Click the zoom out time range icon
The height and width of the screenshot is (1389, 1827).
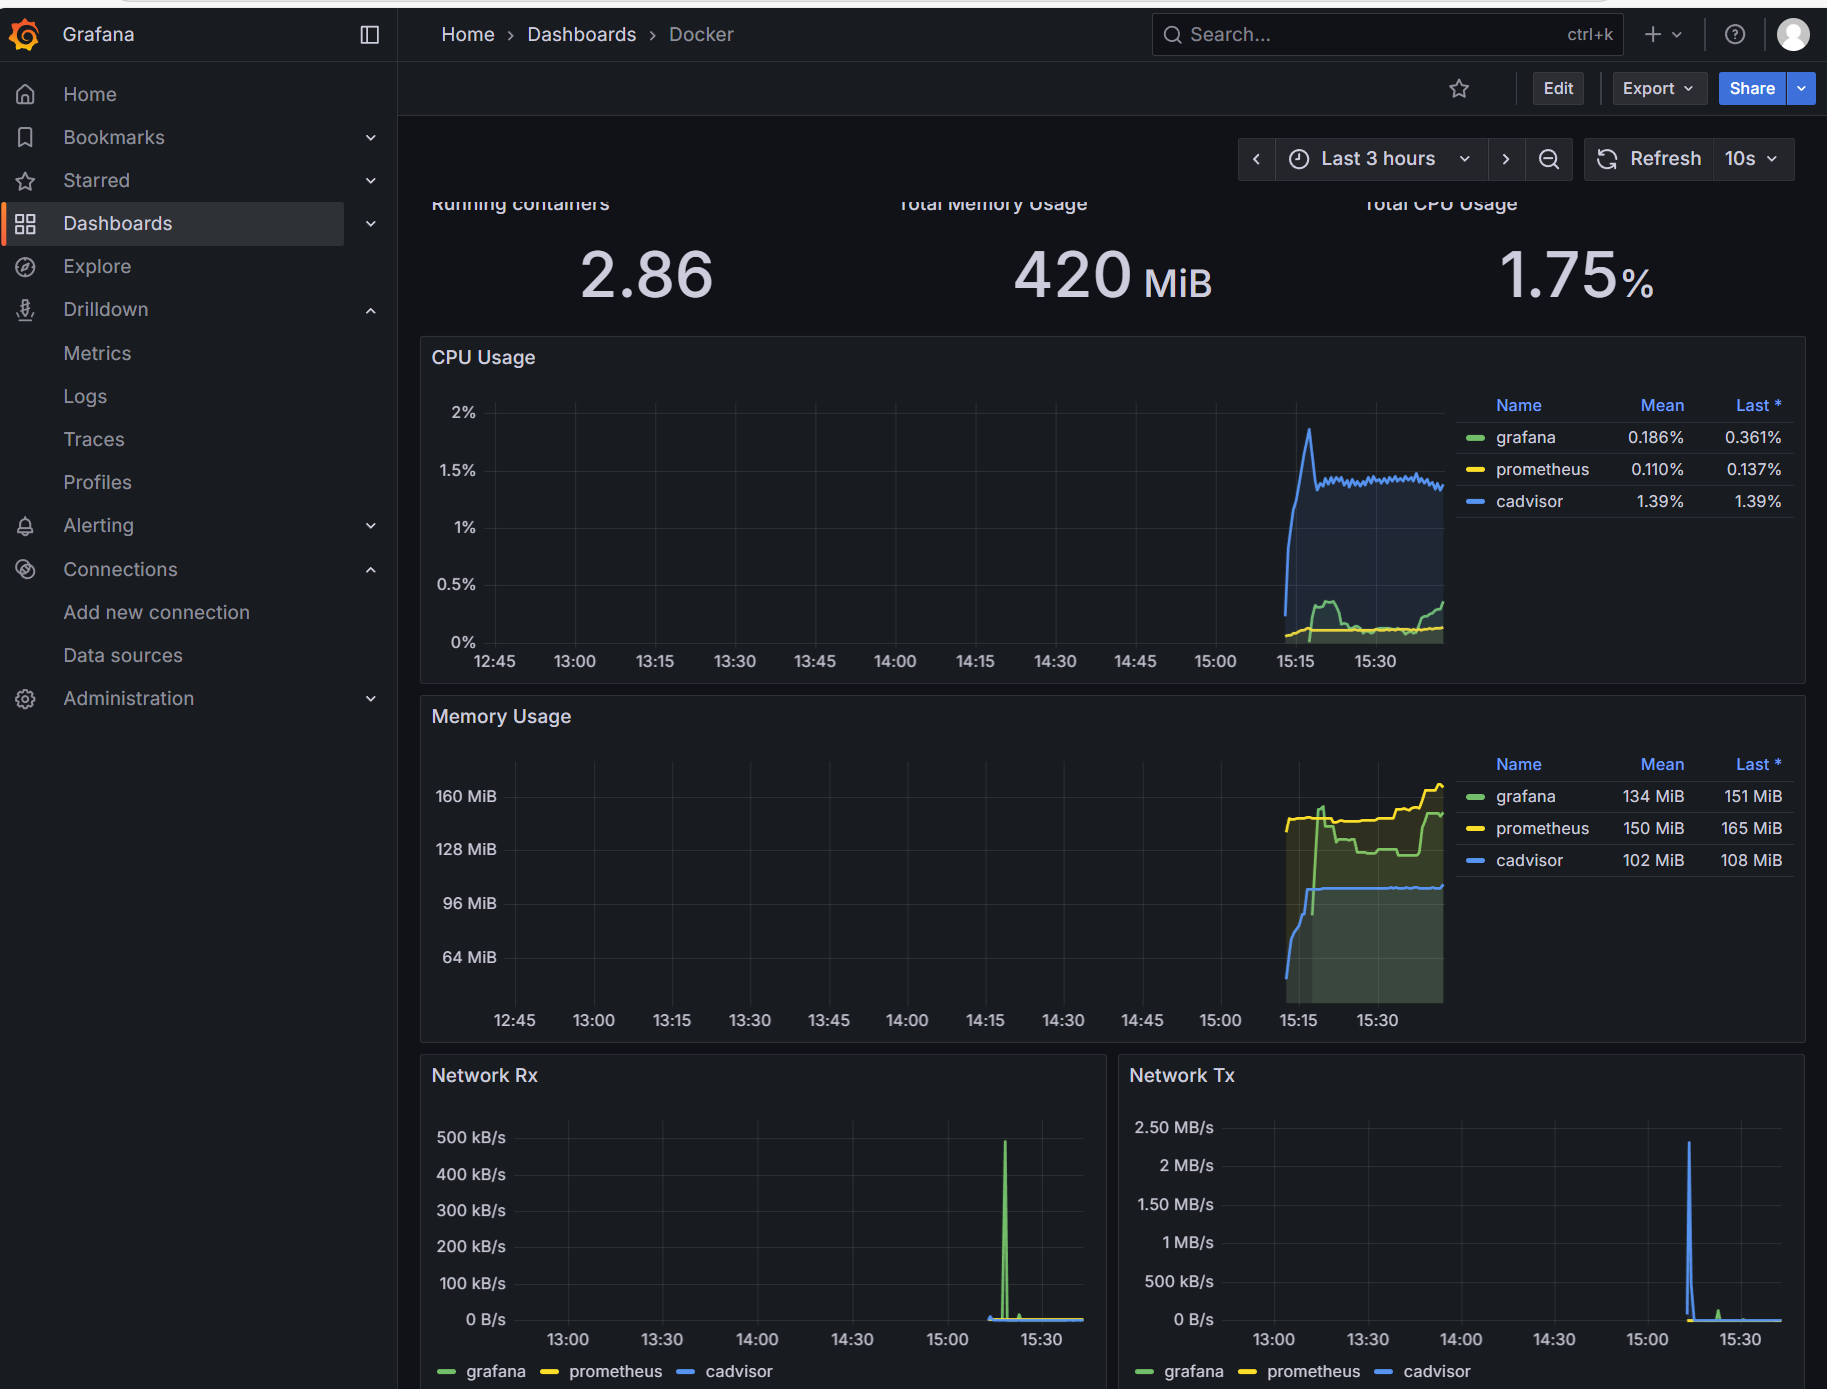1549,159
